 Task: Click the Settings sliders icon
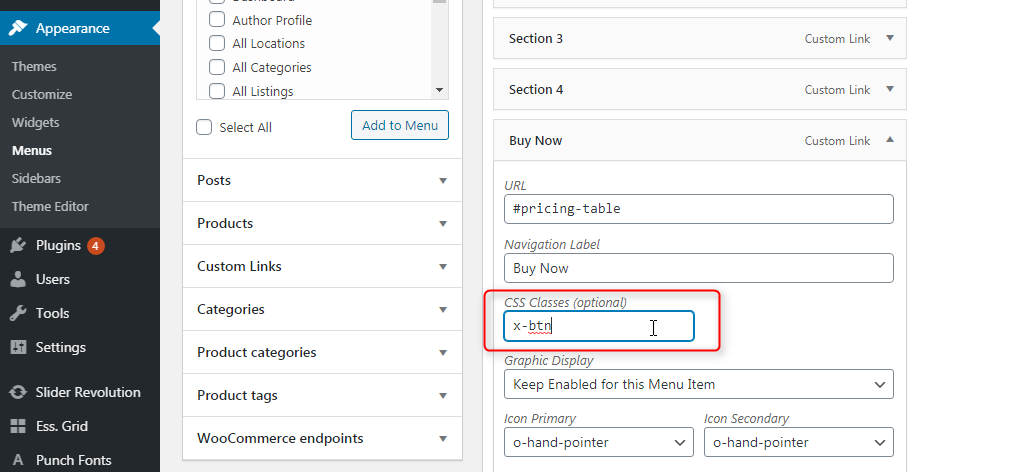click(18, 347)
